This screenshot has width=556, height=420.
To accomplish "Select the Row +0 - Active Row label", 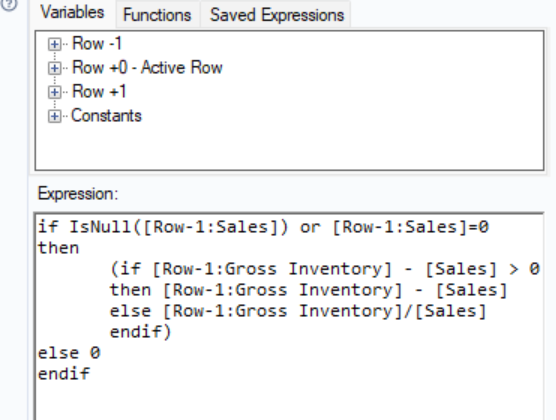I will tap(147, 67).
